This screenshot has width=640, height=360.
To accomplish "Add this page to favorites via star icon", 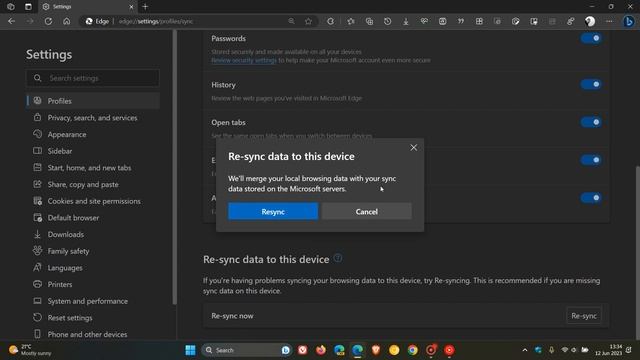I will tap(309, 21).
